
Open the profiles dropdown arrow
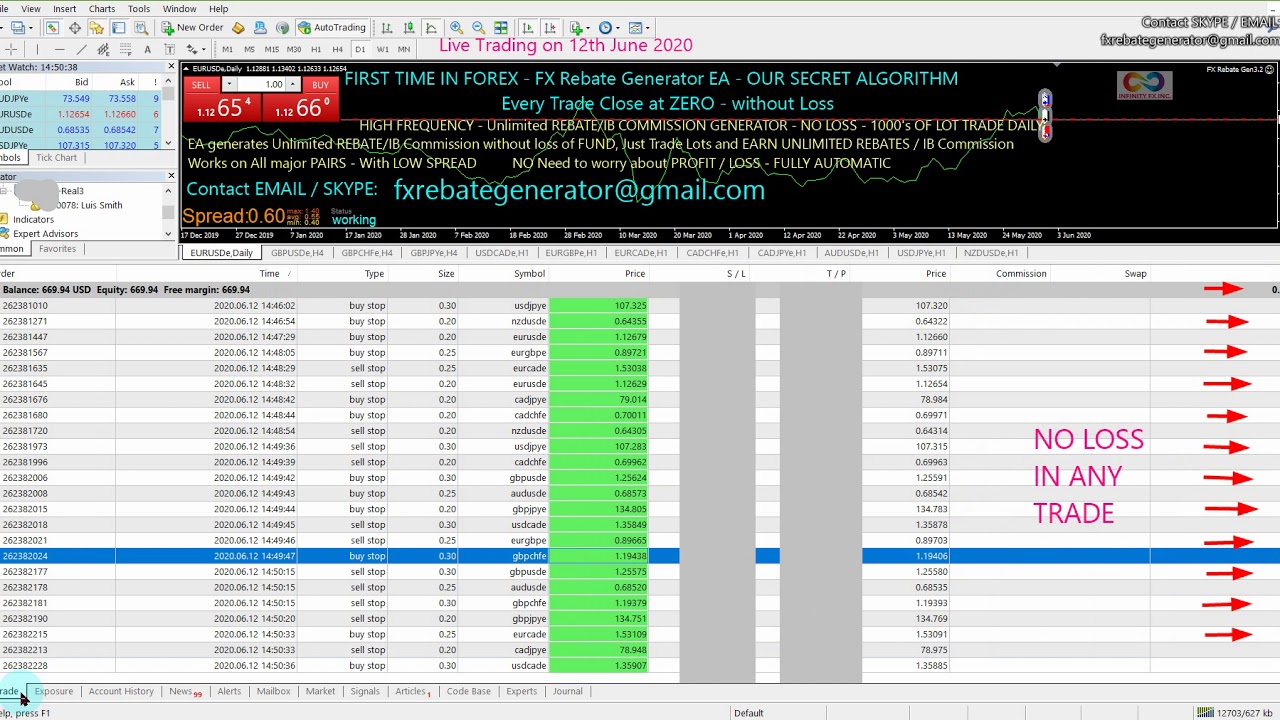31,27
